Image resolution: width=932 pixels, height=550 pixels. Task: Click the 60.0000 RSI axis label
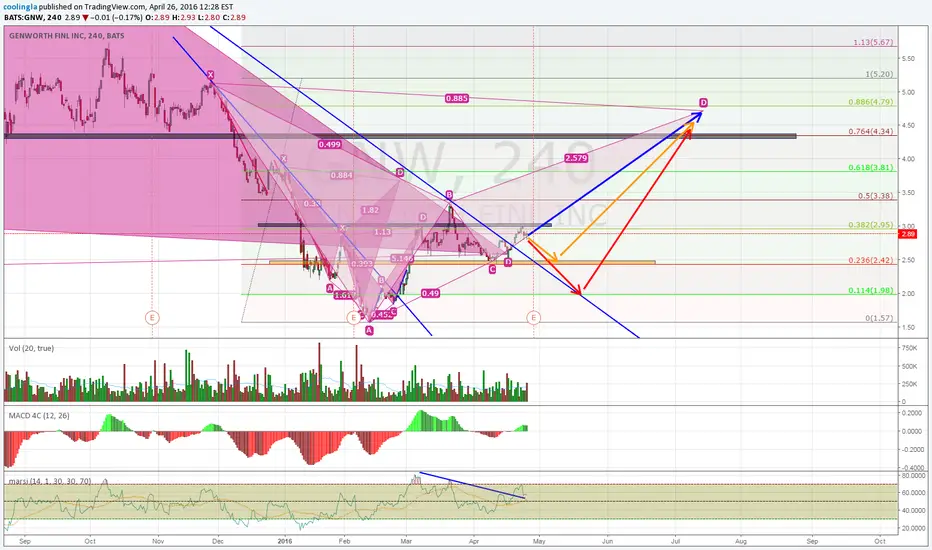912,493
